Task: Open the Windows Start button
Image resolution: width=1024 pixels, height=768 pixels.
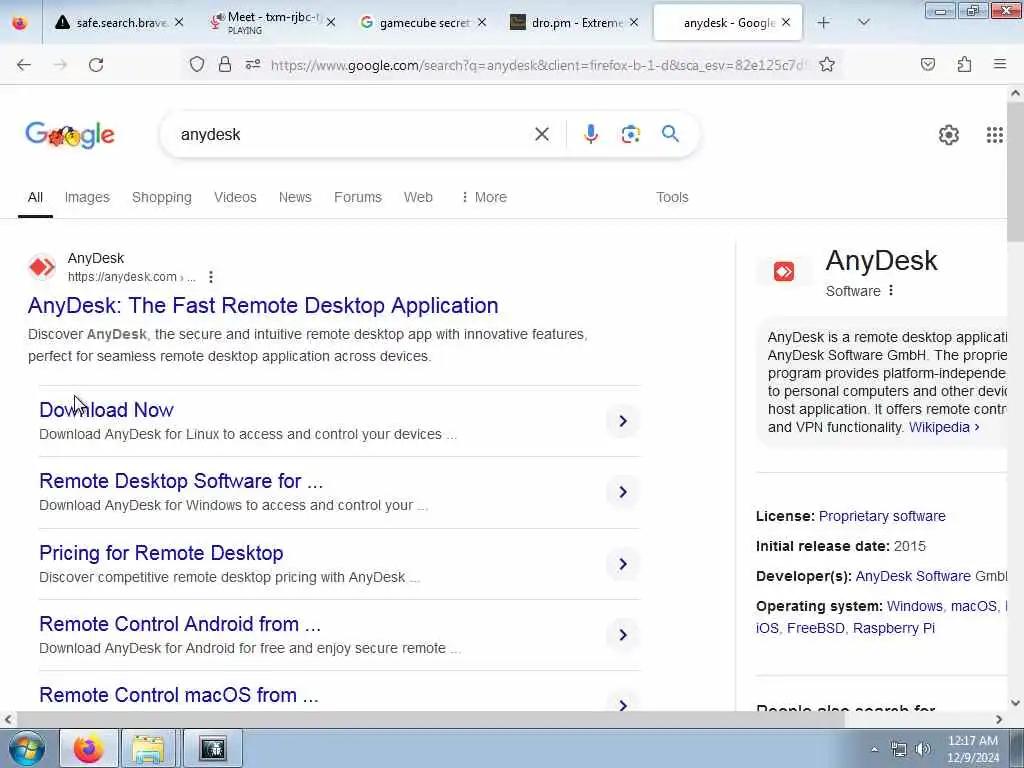Action: click(x=27, y=748)
